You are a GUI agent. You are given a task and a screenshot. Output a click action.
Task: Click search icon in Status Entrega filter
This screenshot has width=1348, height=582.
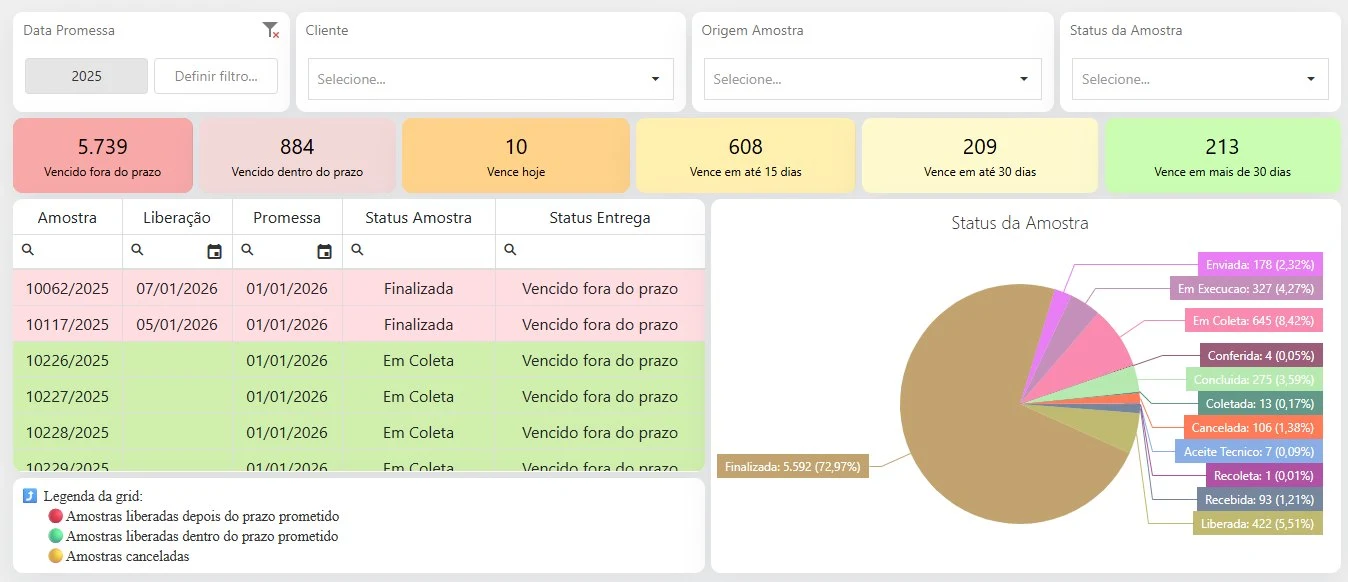click(510, 250)
